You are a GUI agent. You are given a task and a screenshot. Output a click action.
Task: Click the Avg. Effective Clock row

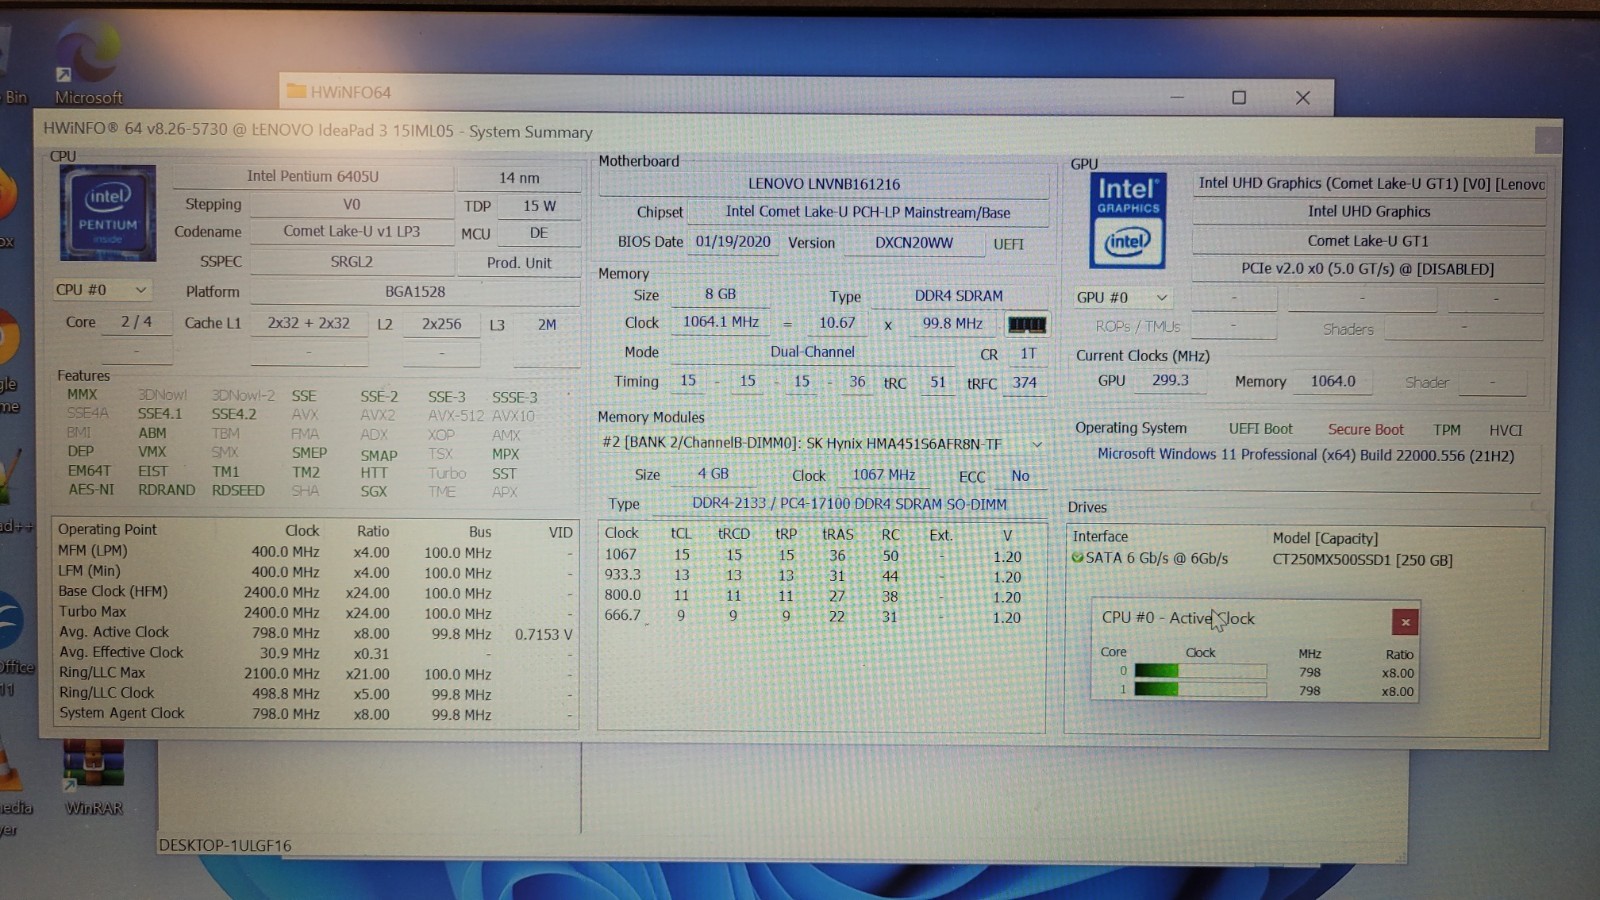315,653
